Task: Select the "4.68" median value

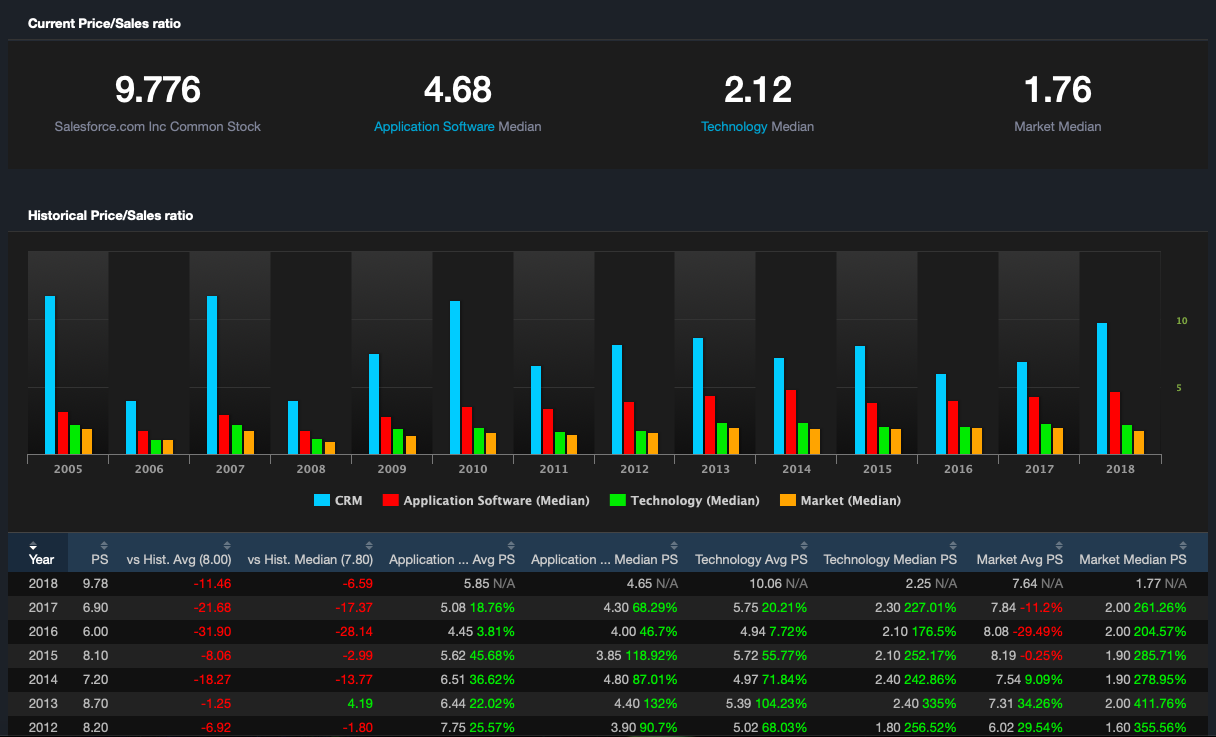Action: (458, 90)
